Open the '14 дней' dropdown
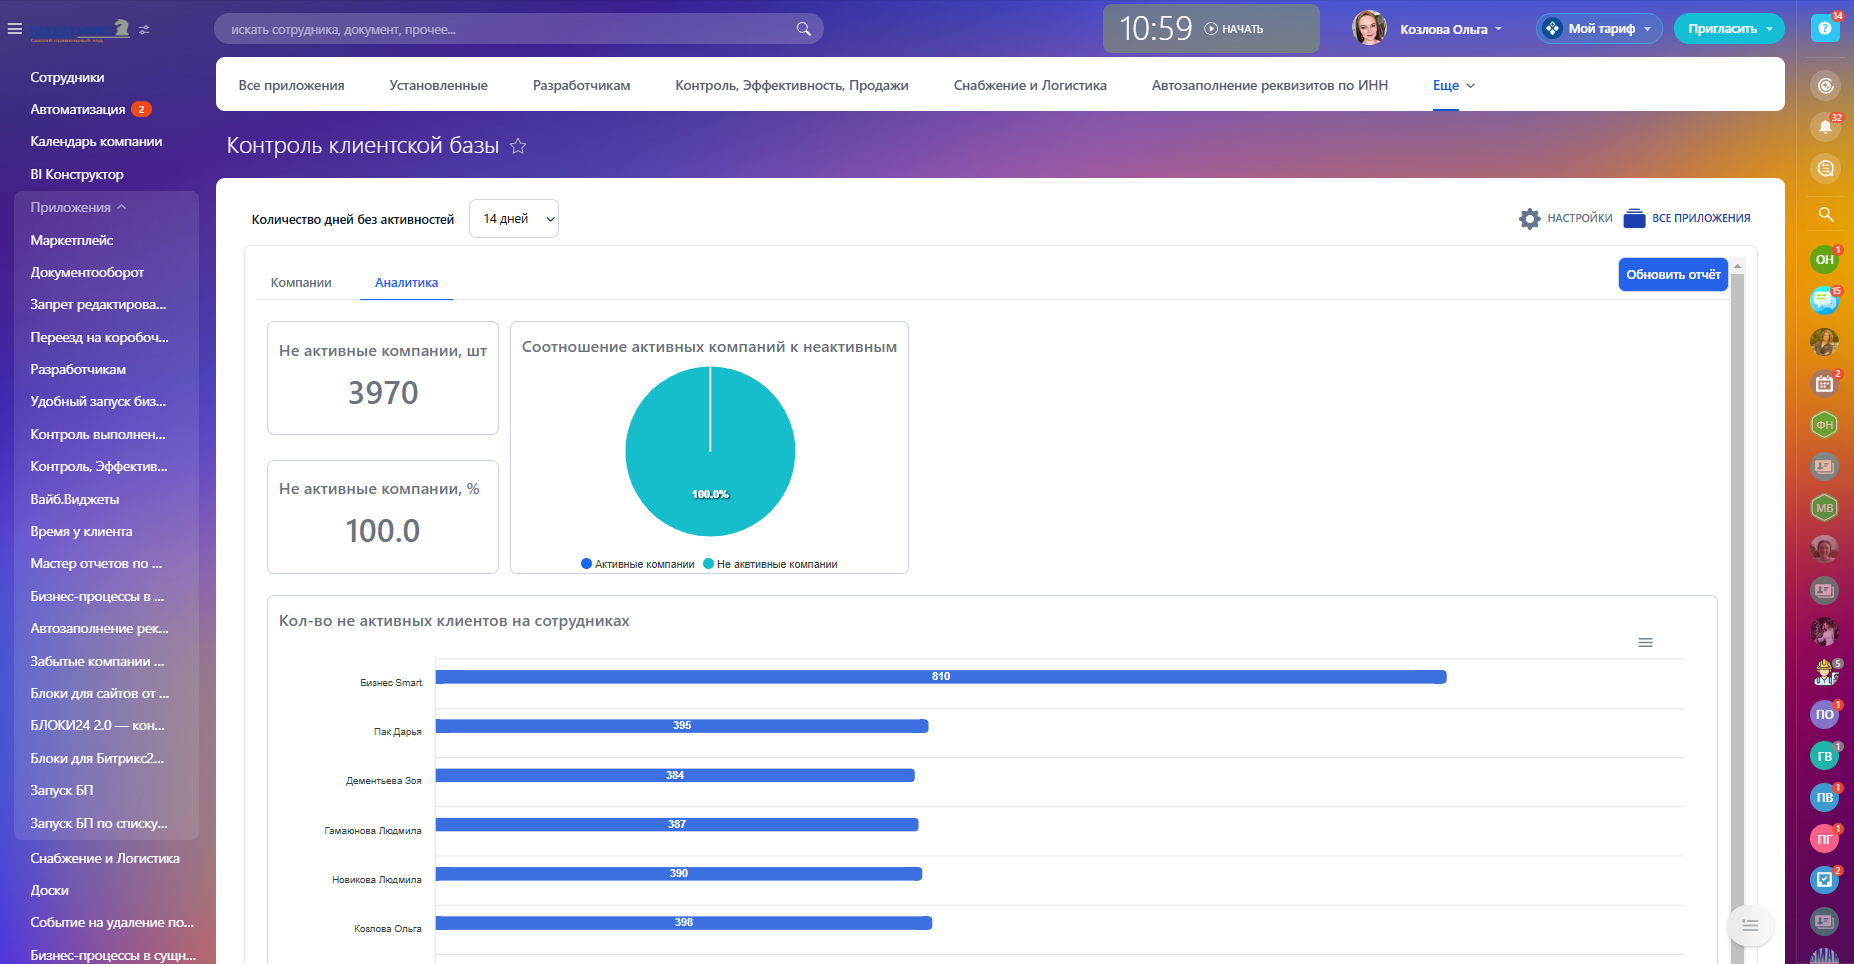Screen dimensions: 1854x964 [x=514, y=219]
